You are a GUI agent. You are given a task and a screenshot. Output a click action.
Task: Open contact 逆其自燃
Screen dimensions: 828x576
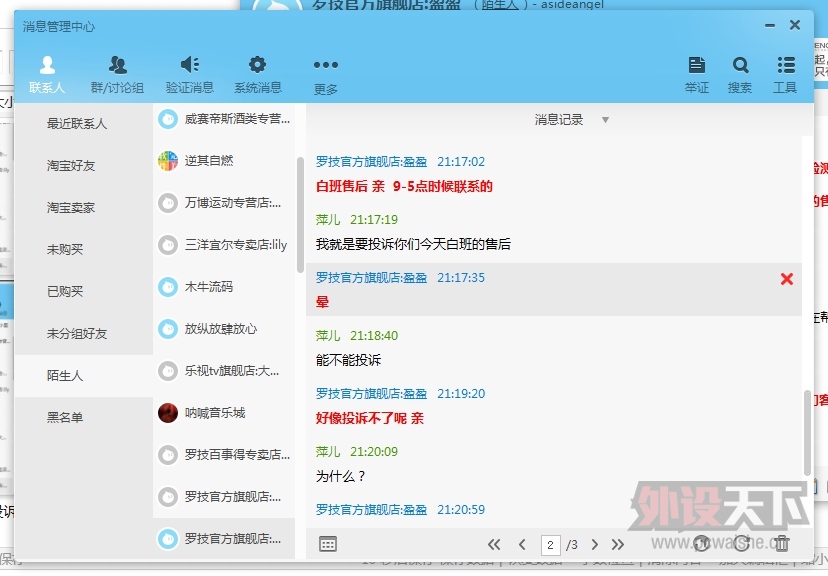tap(224, 160)
